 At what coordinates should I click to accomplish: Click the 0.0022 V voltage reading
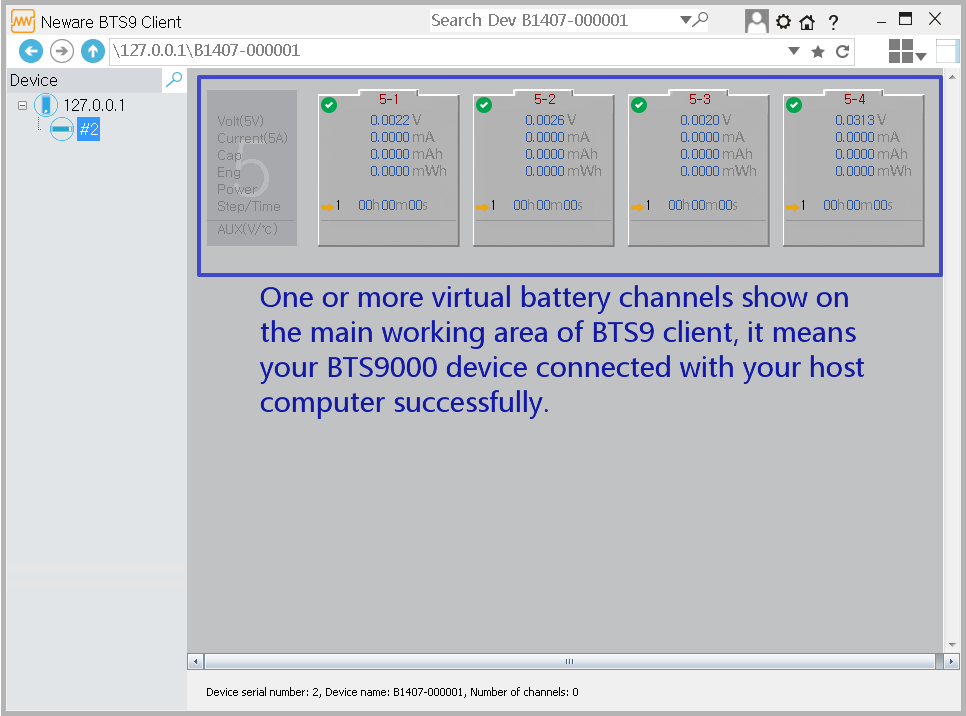[396, 120]
